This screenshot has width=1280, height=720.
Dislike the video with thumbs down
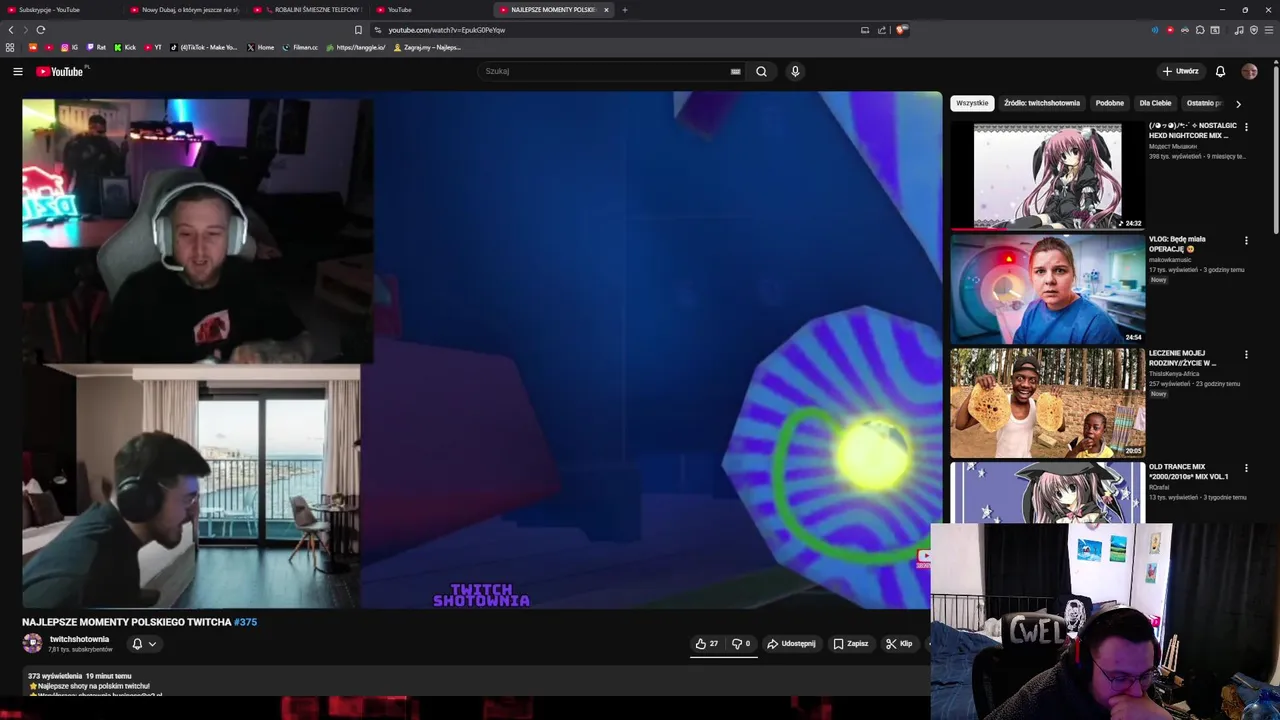click(741, 644)
